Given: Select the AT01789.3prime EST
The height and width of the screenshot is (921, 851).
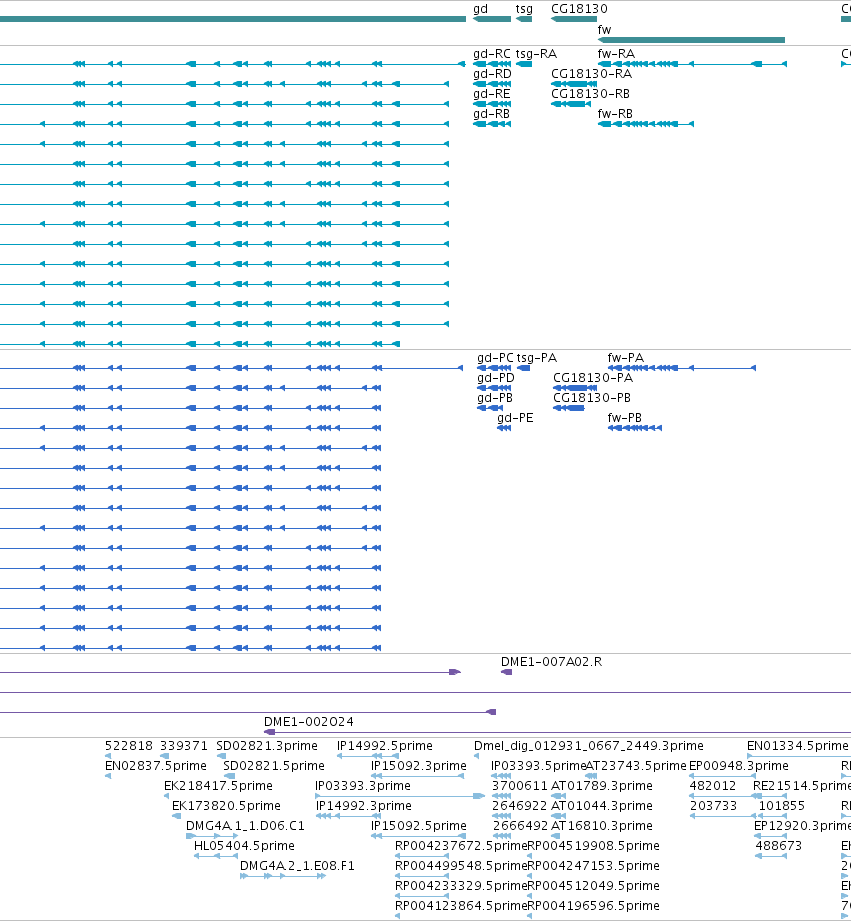Looking at the screenshot, I should click(x=559, y=796).
